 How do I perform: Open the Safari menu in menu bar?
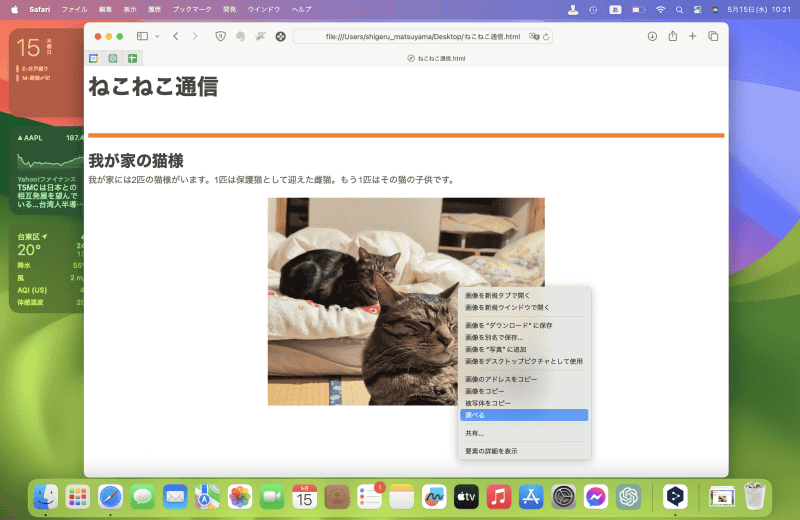pyautogui.click(x=40, y=9)
